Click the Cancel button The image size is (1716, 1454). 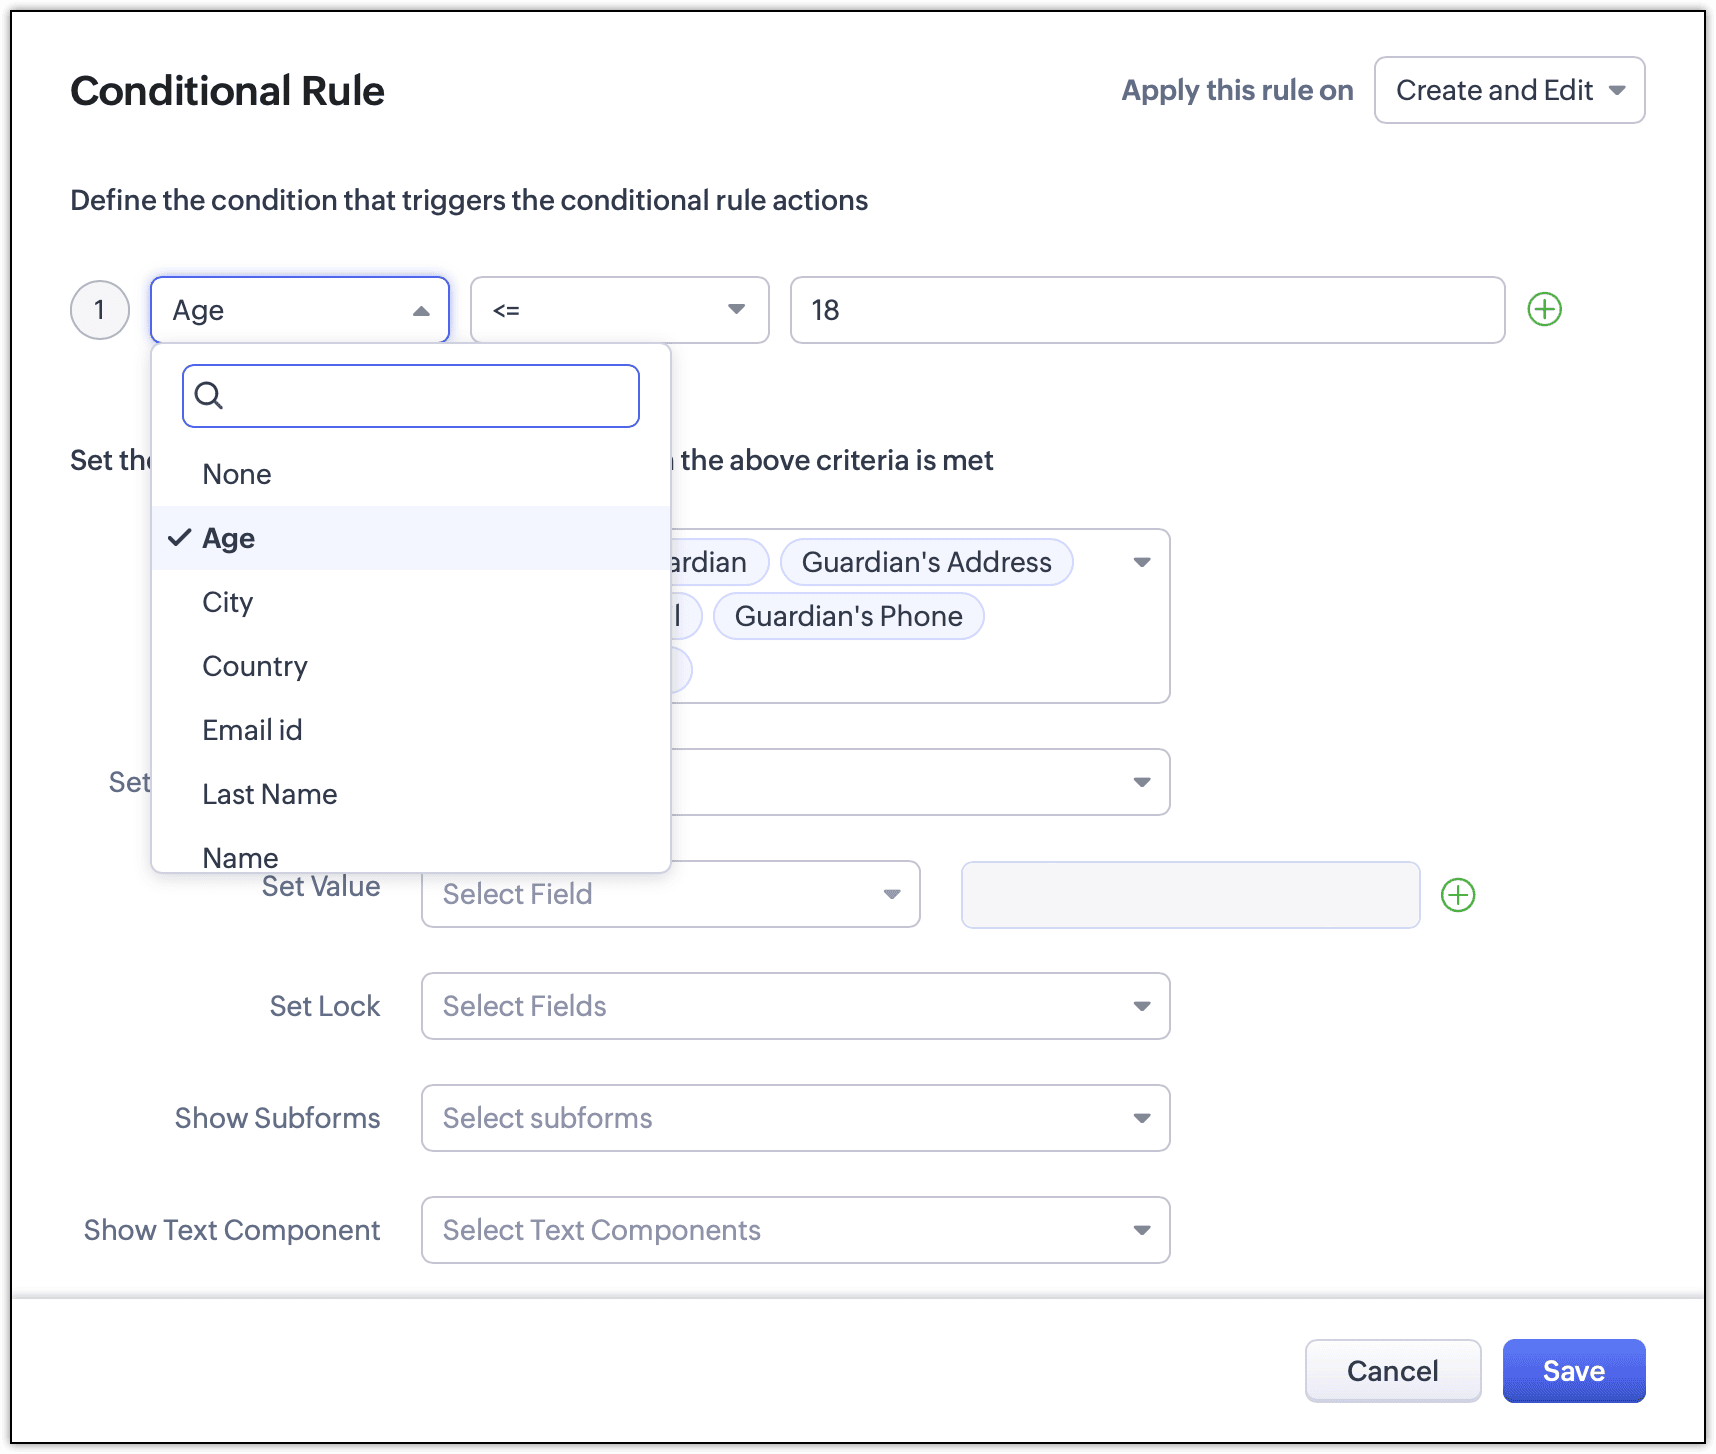[x=1392, y=1371]
